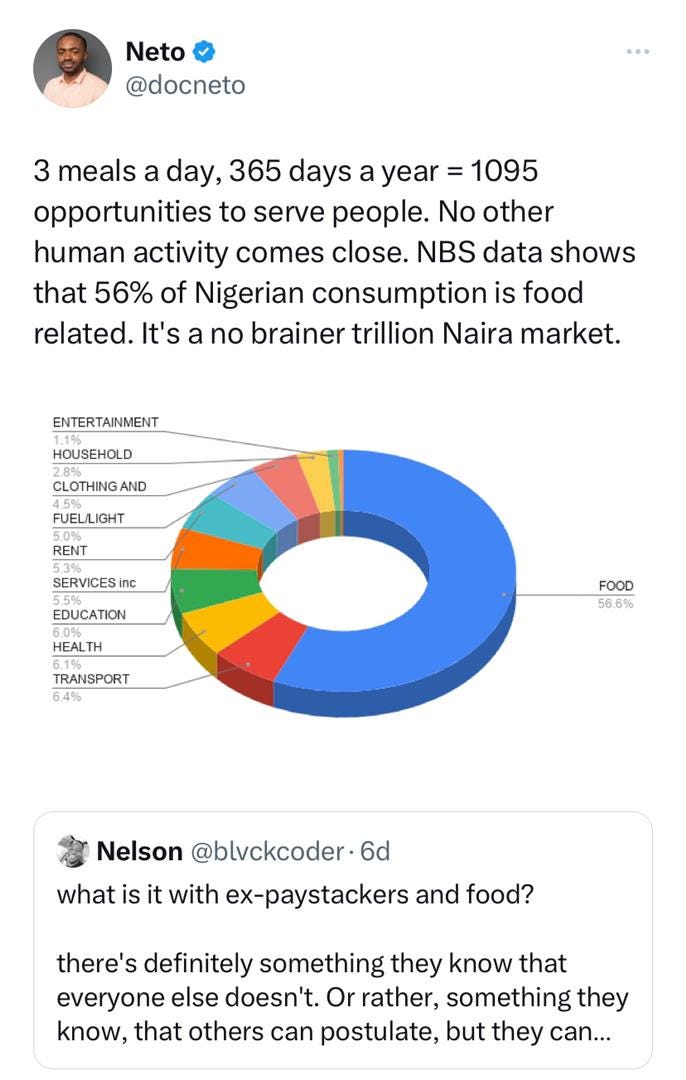Select the FOOD 56.6% label

(615, 594)
